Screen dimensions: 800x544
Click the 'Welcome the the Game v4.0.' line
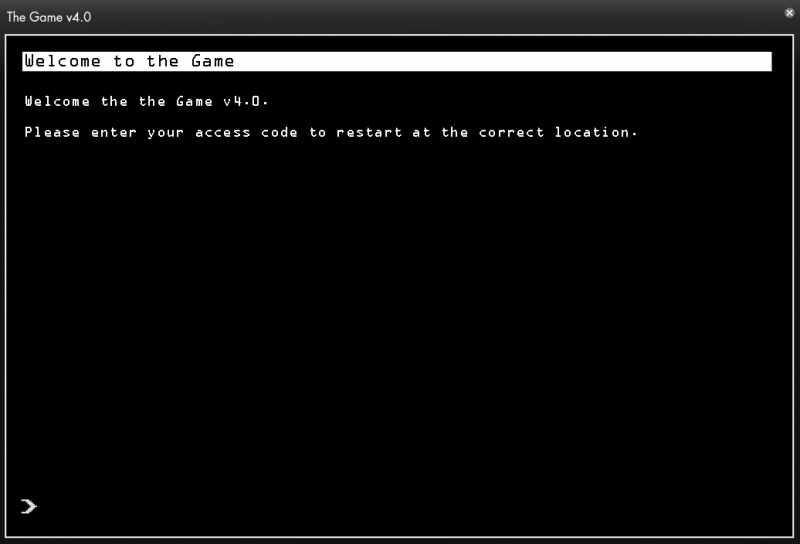point(146,101)
